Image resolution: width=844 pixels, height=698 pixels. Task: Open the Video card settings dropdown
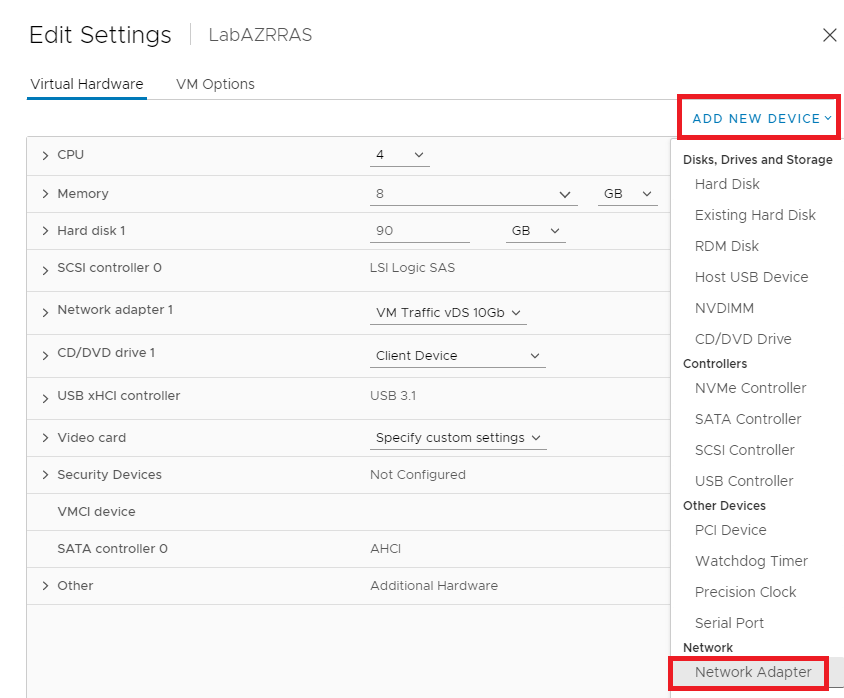[x=458, y=438]
